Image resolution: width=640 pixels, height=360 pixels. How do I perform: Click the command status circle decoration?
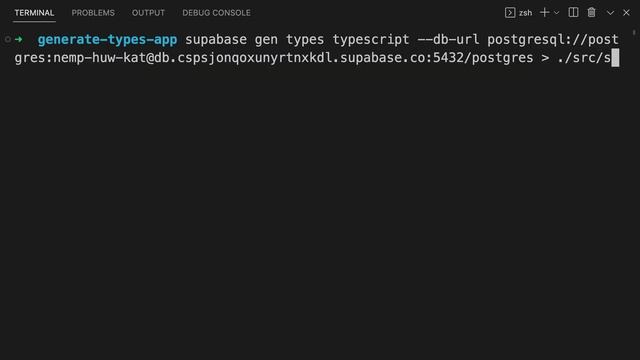pyautogui.click(x=7, y=40)
